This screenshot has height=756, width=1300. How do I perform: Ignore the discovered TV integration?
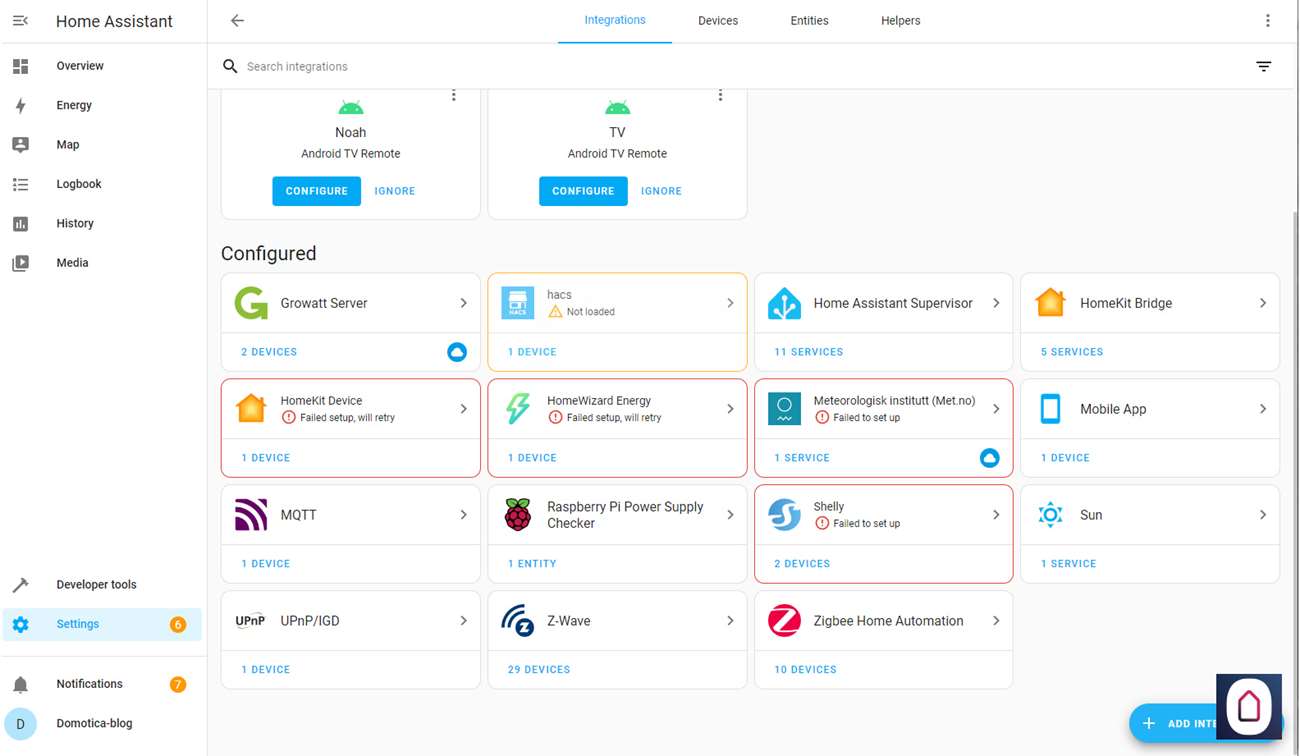pos(661,191)
